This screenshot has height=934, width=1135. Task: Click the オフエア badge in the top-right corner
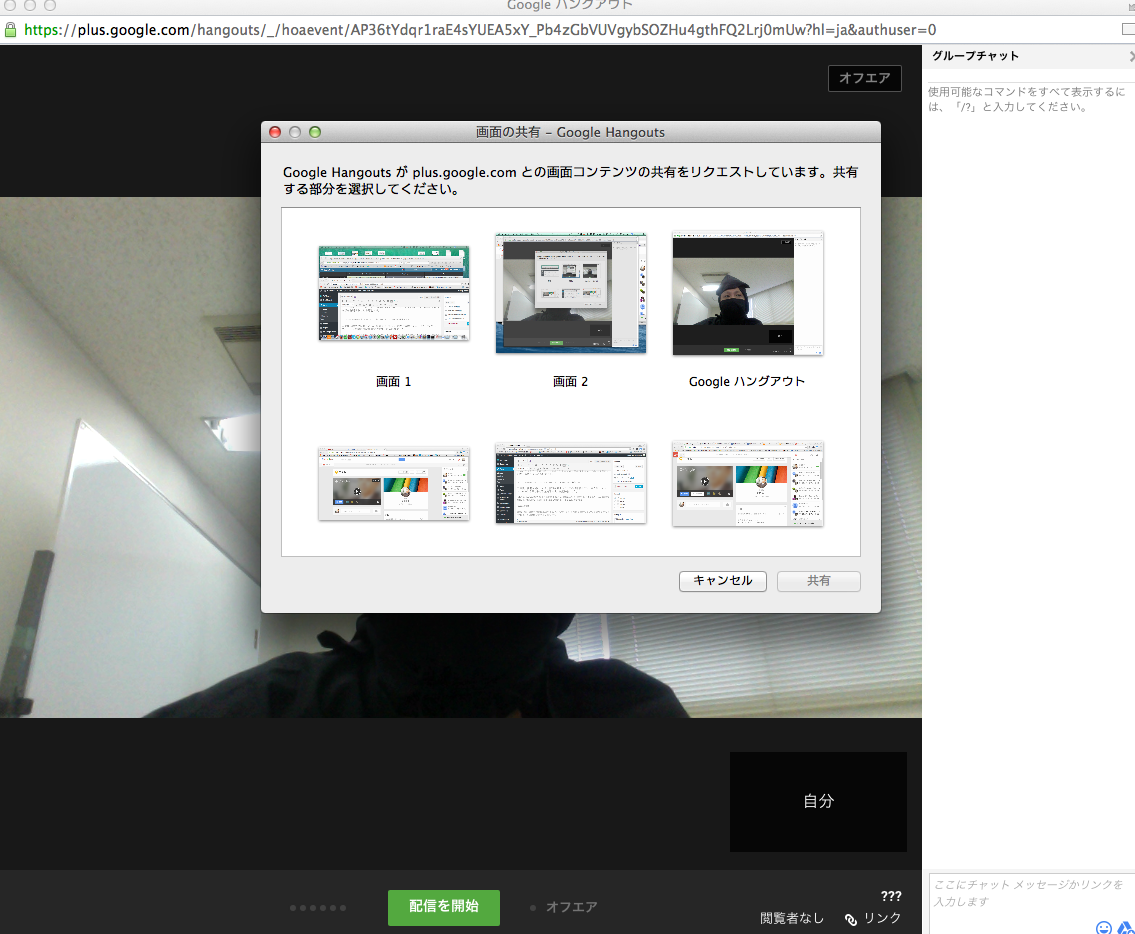coord(864,78)
